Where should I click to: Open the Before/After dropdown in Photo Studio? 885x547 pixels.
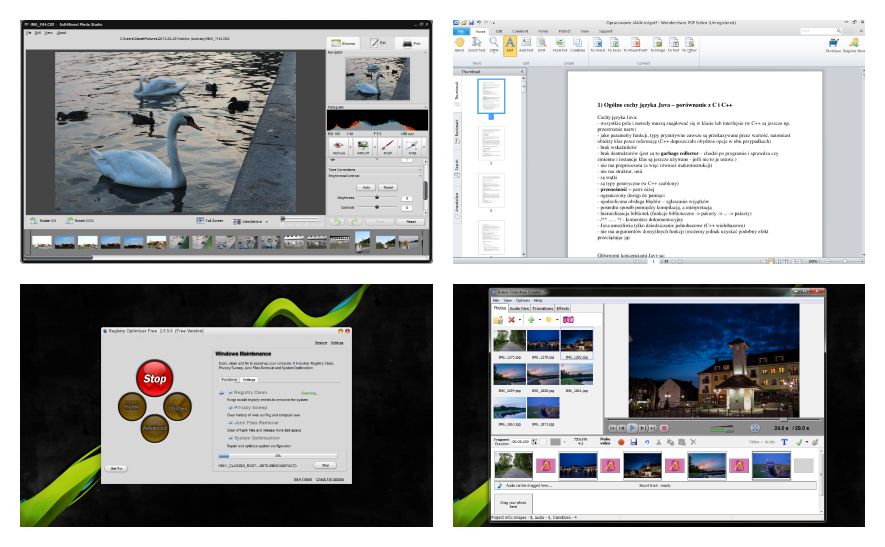click(266, 221)
